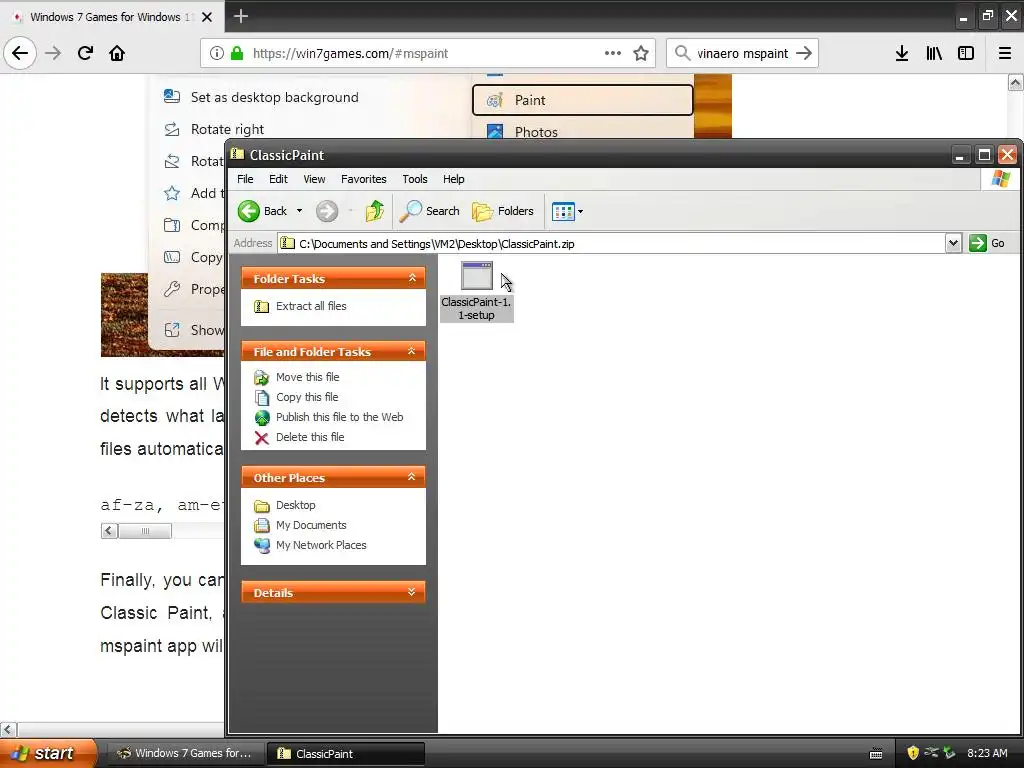Collapse the Folder Tasks panel
The height and width of the screenshot is (768, 1024).
[412, 278]
